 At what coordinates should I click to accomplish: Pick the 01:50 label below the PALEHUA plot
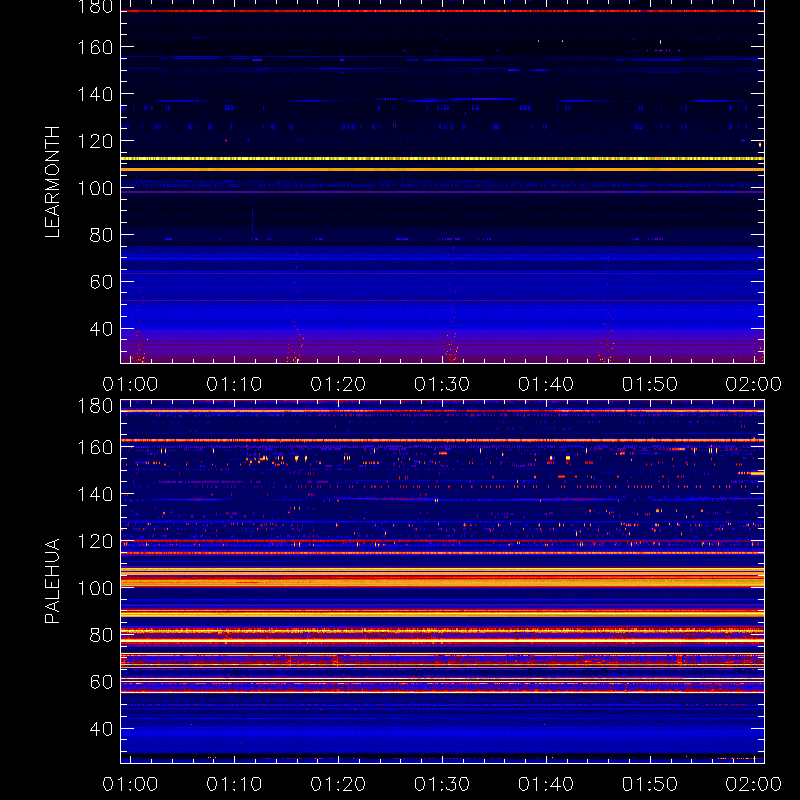[x=649, y=784]
